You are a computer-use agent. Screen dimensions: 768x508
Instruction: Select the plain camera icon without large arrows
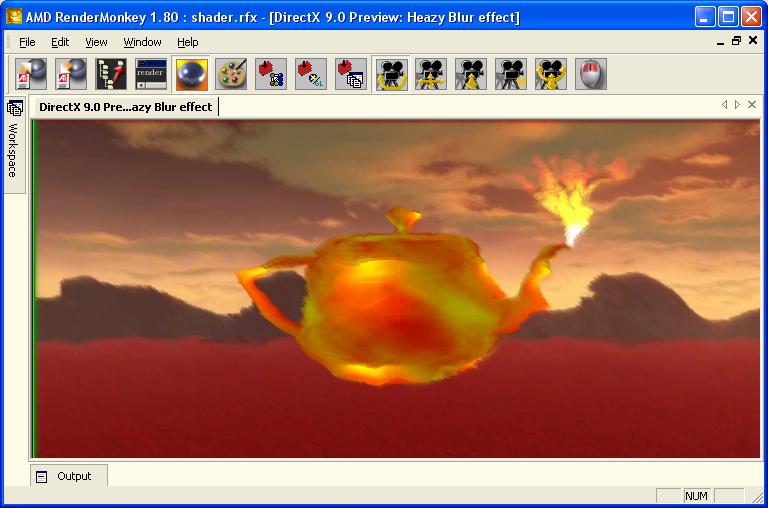(x=511, y=74)
